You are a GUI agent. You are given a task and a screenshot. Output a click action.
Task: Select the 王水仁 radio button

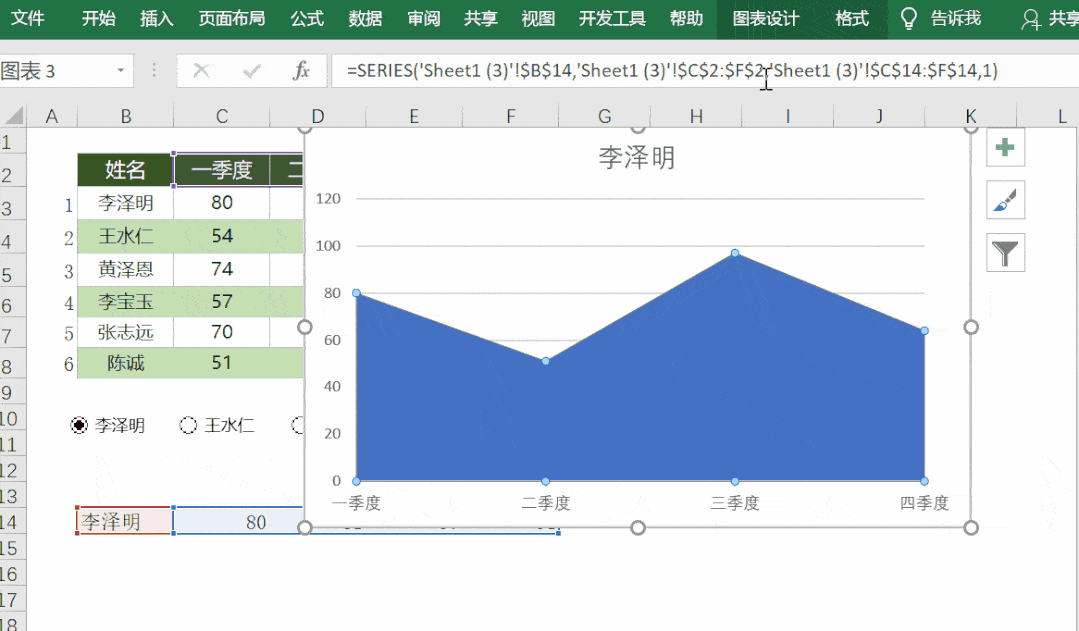[x=188, y=425]
